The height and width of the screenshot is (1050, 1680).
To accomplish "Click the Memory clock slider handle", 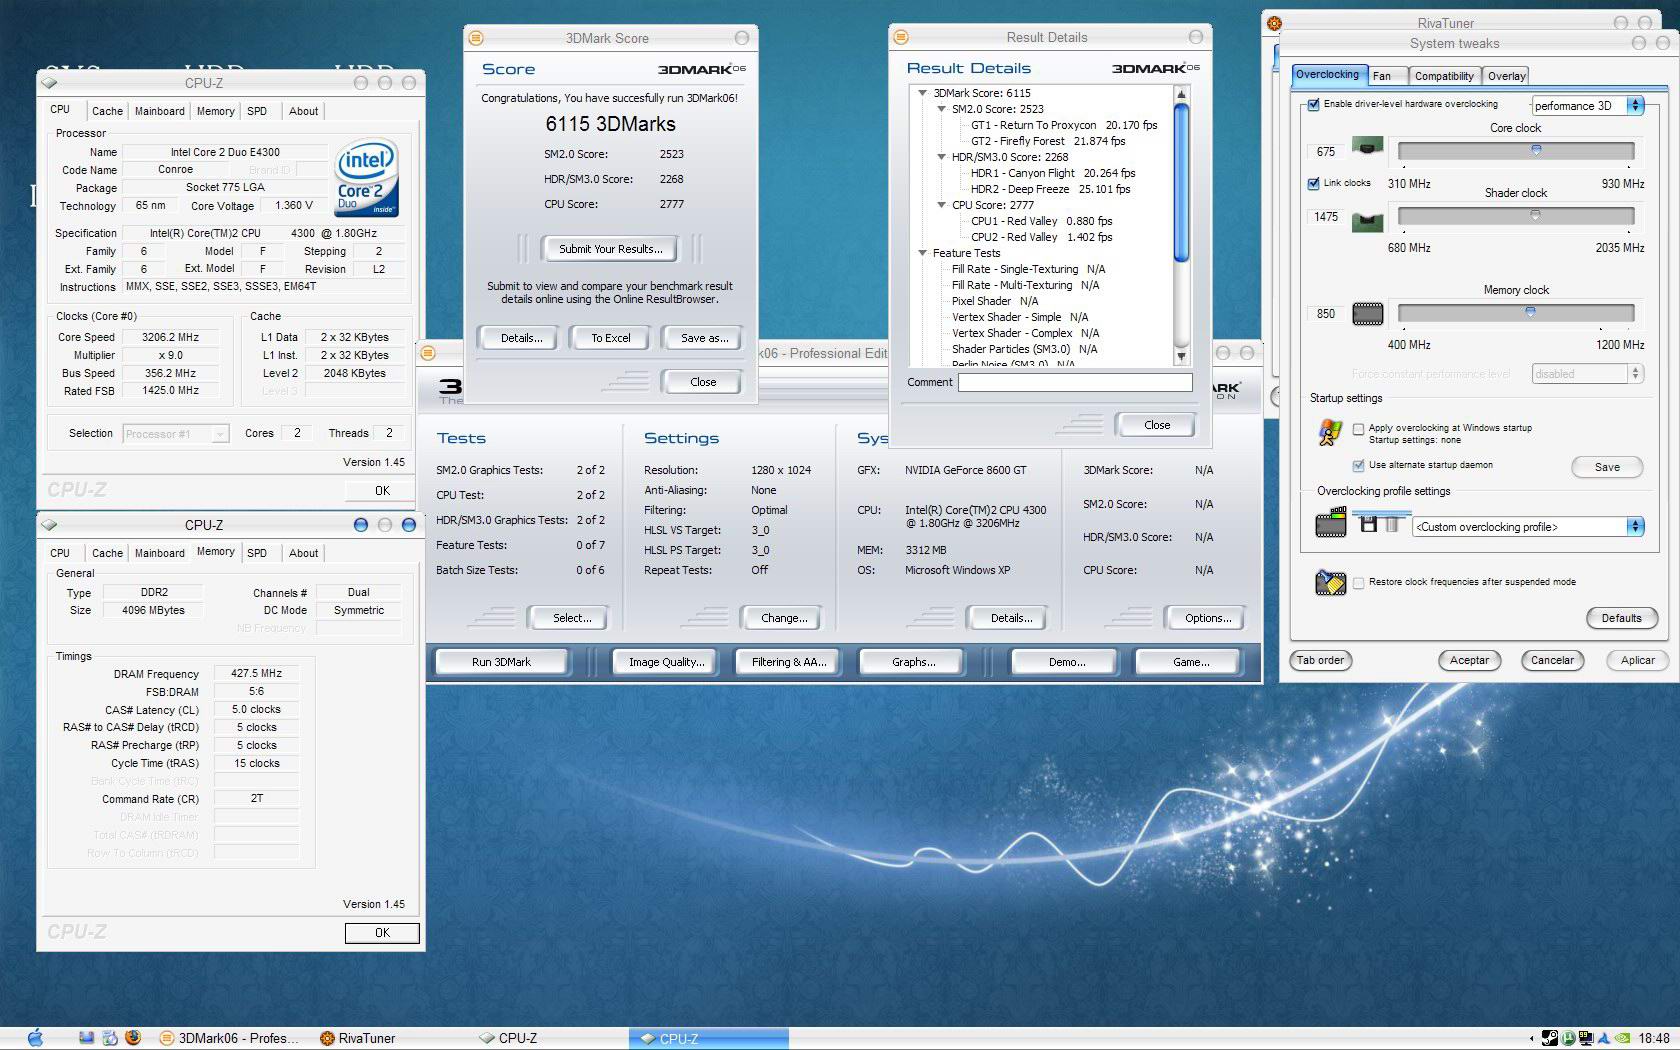I will pyautogui.click(x=1530, y=312).
